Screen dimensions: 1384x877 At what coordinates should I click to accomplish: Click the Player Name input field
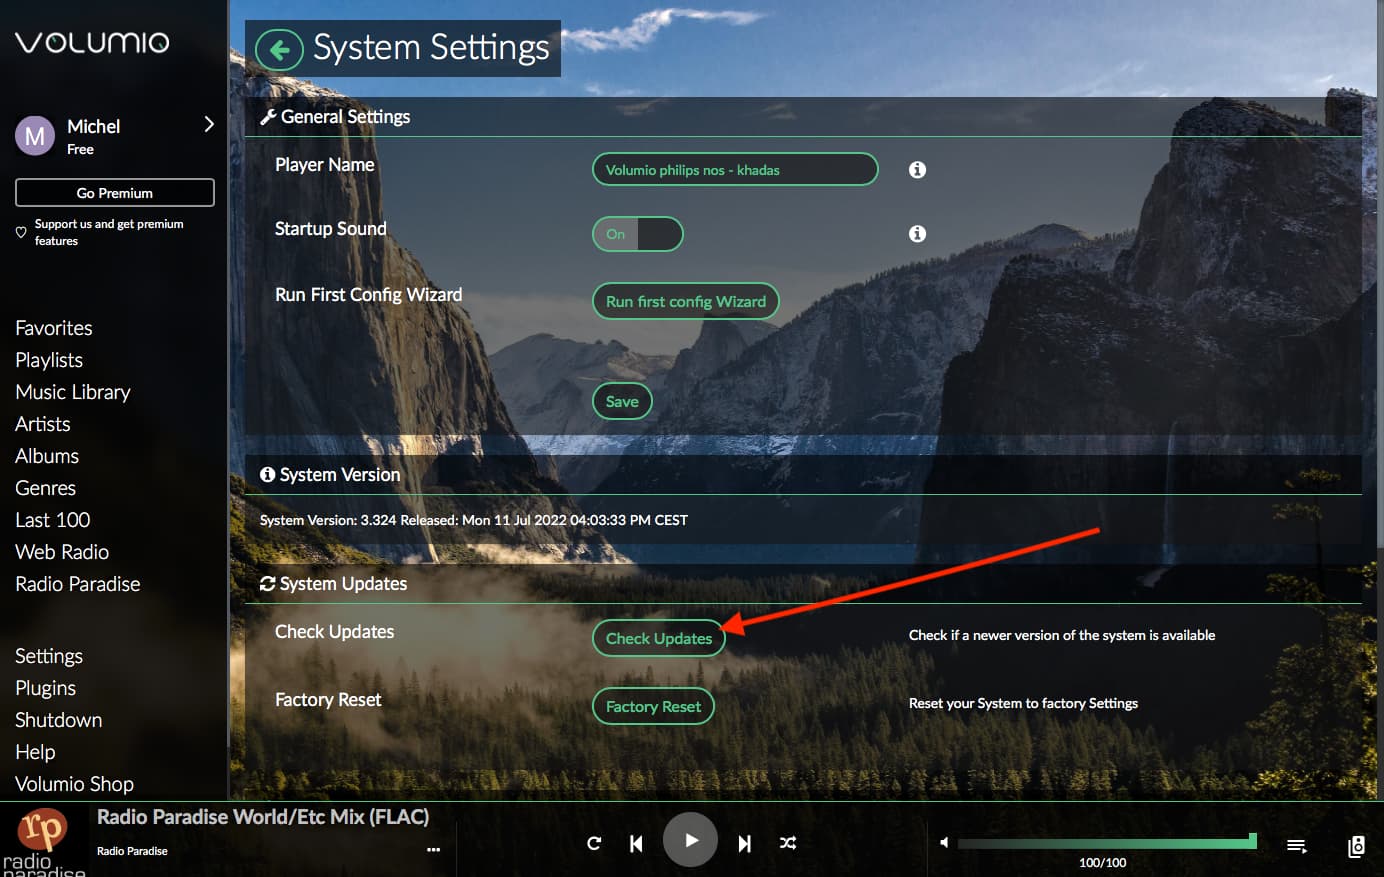tap(735, 170)
